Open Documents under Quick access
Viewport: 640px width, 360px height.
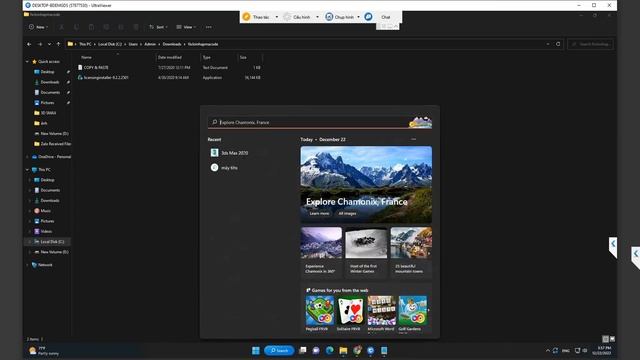click(x=50, y=93)
